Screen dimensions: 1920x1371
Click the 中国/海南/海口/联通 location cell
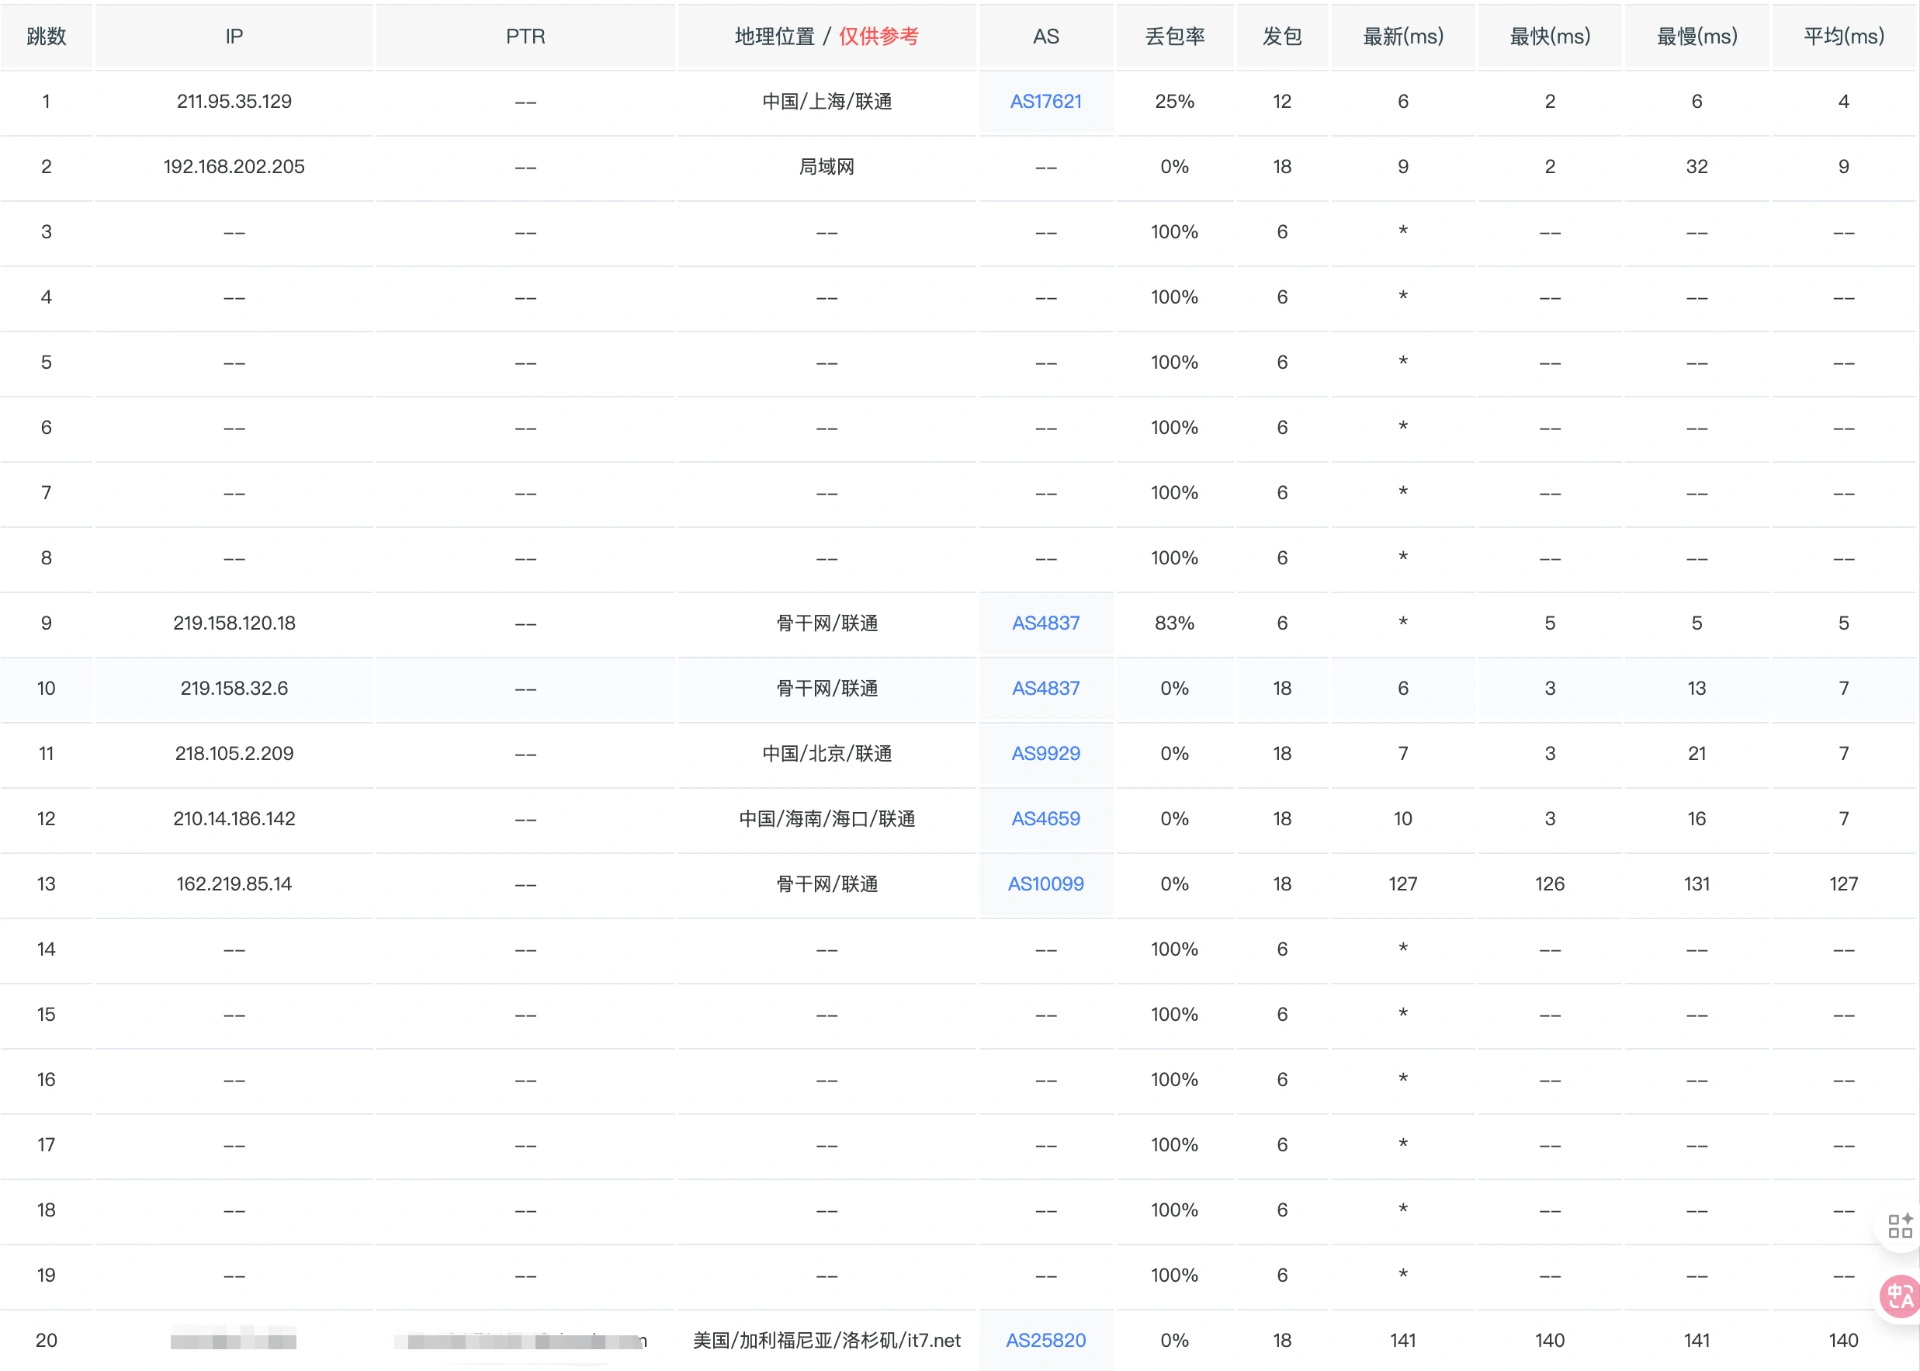826,819
